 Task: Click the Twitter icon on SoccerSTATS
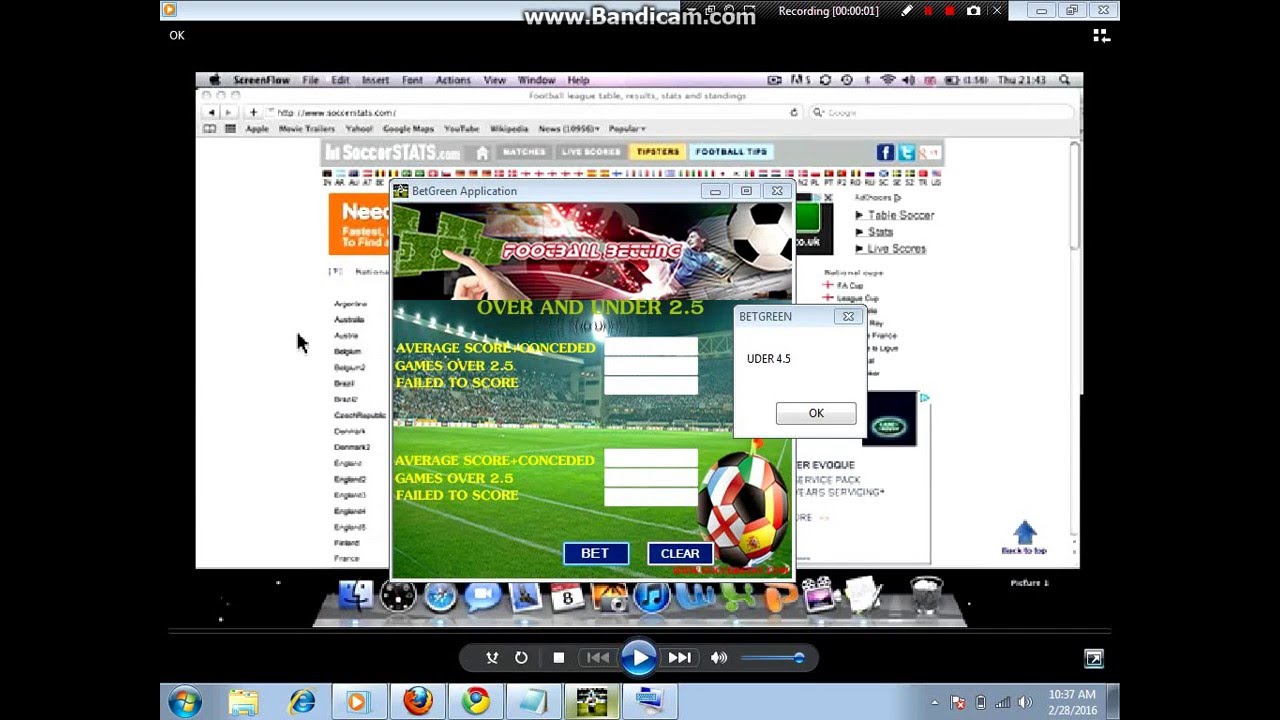point(906,152)
